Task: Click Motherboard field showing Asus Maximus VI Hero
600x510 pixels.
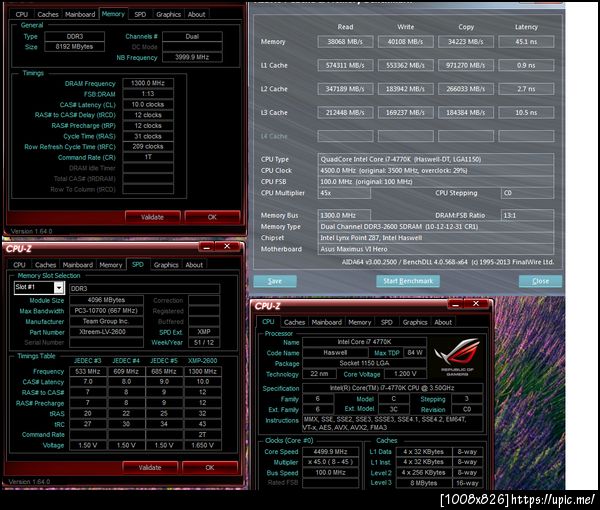Action: pyautogui.click(x=435, y=249)
